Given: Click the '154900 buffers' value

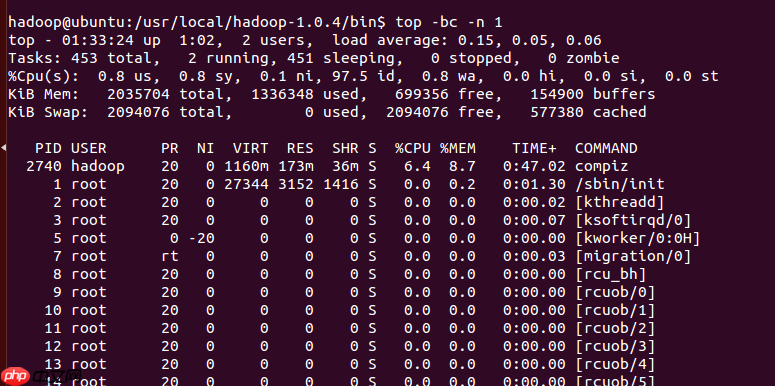Looking at the screenshot, I should (x=592, y=94).
